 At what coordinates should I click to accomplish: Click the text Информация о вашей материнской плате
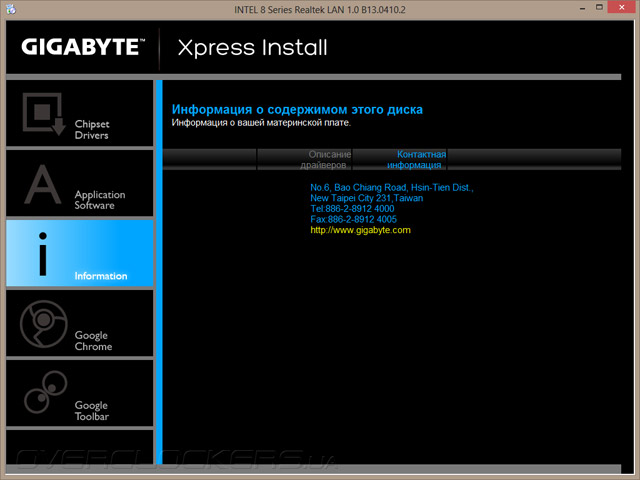tap(261, 122)
